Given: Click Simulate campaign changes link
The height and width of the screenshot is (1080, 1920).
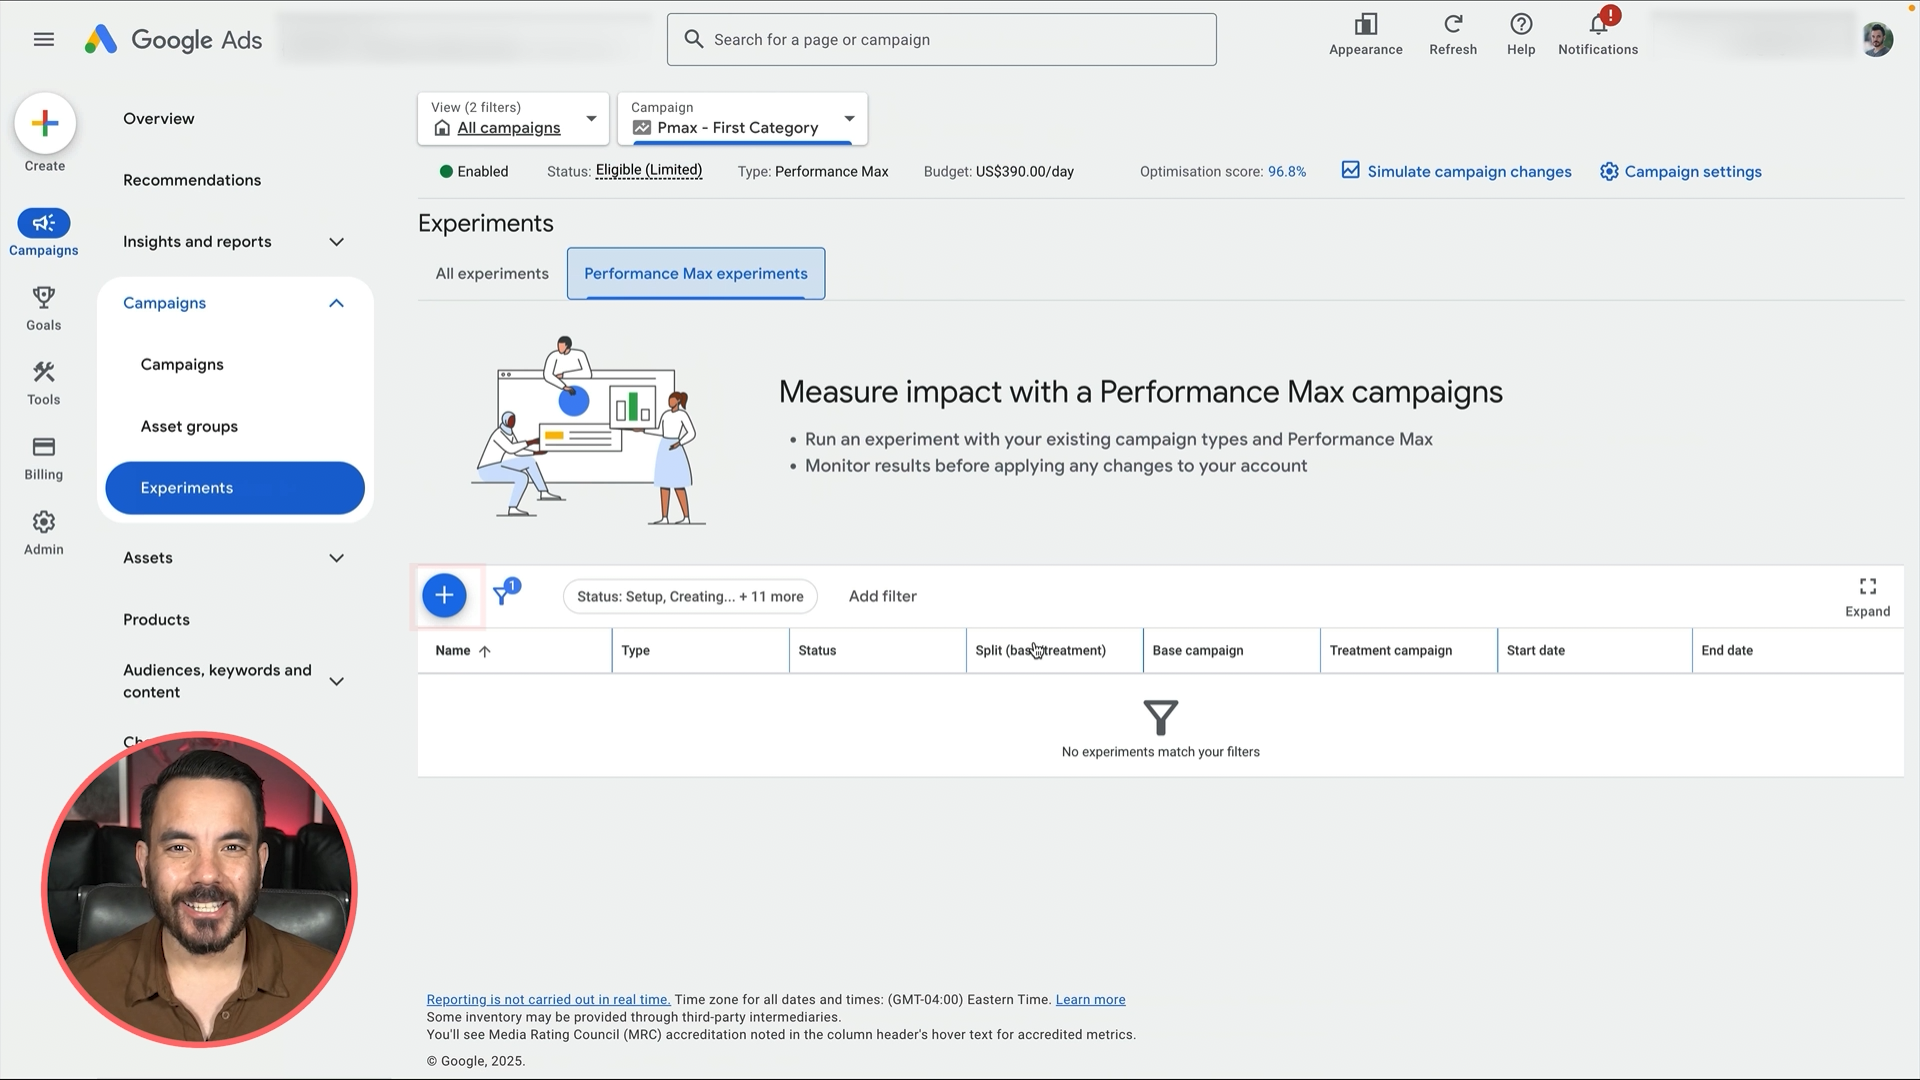Looking at the screenshot, I should [1469, 172].
